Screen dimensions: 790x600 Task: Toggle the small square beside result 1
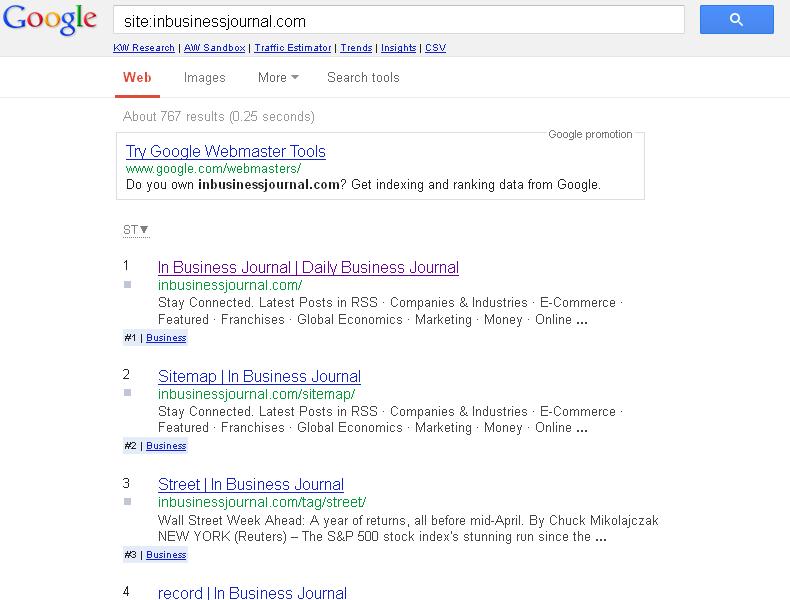pyautogui.click(x=127, y=285)
